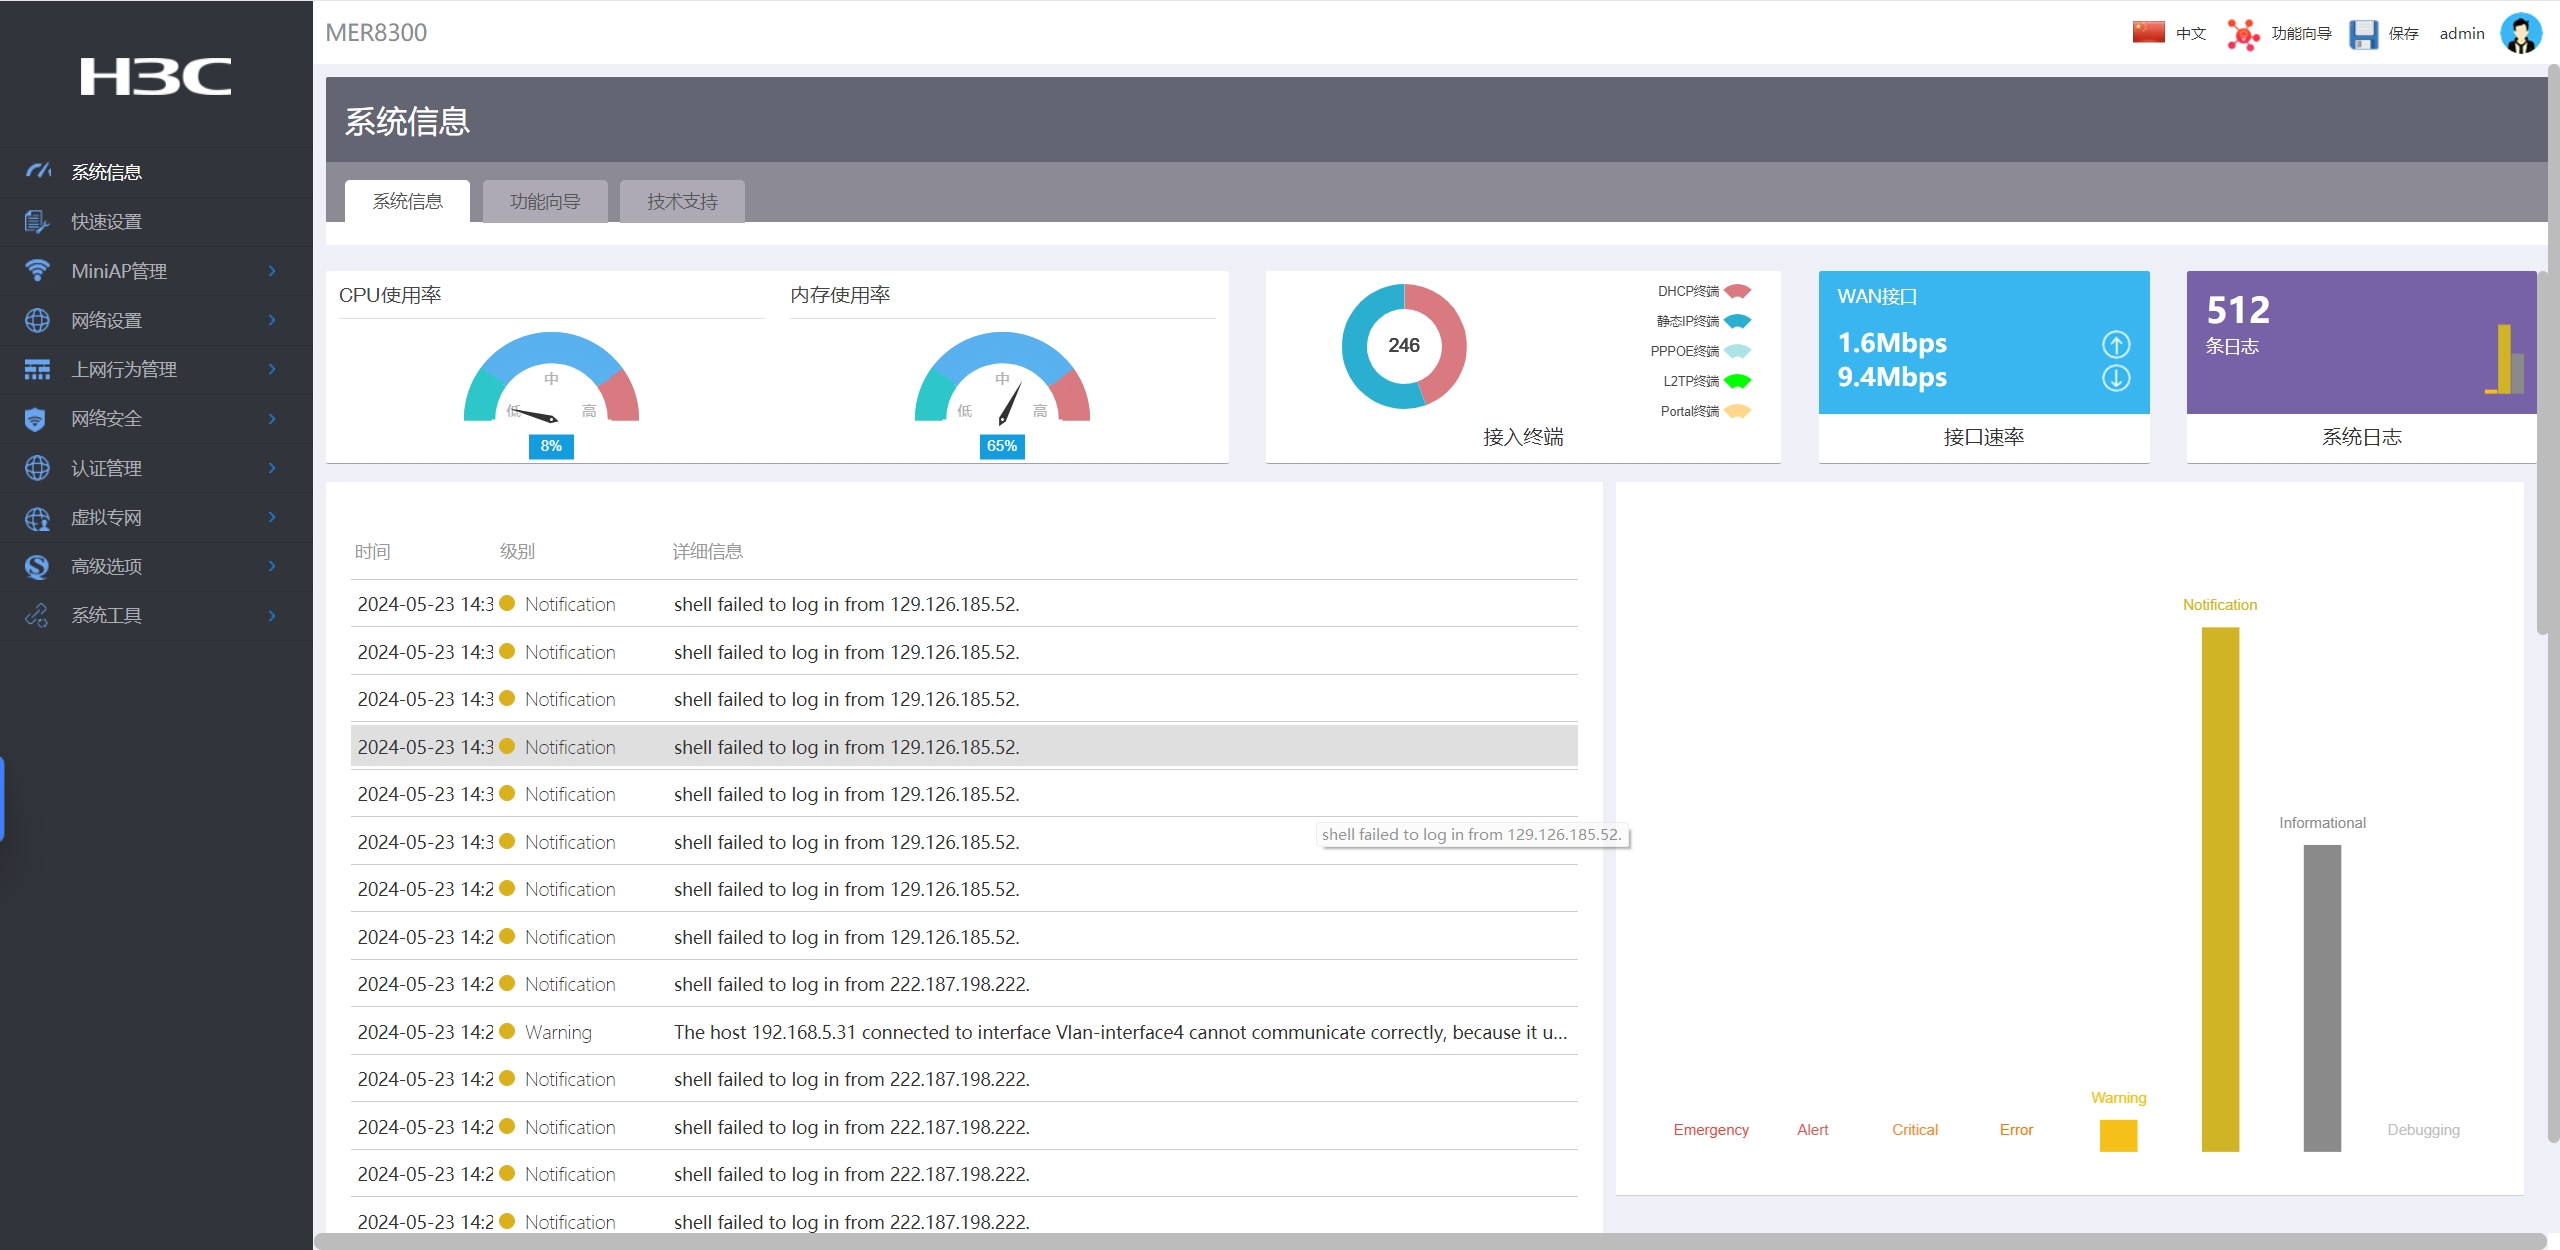The width and height of the screenshot is (2560, 1250).
Task: Toggle DHCP terminal legend entry
Action: pos(1737,291)
